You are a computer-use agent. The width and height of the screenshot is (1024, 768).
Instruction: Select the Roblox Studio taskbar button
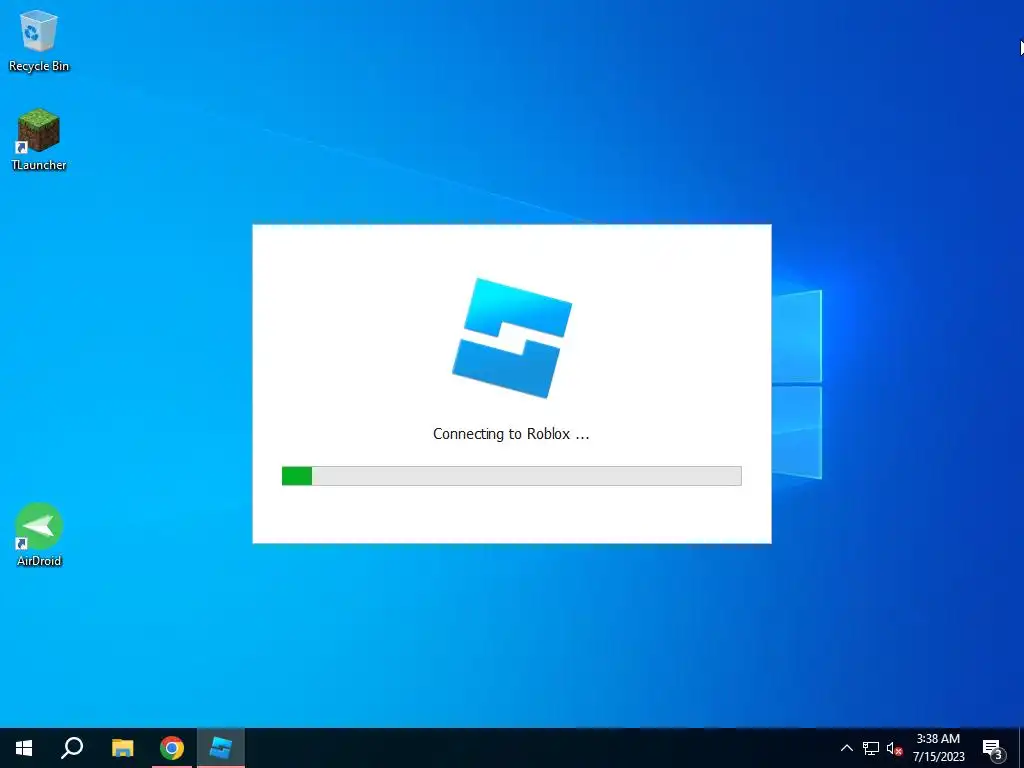[x=221, y=748]
